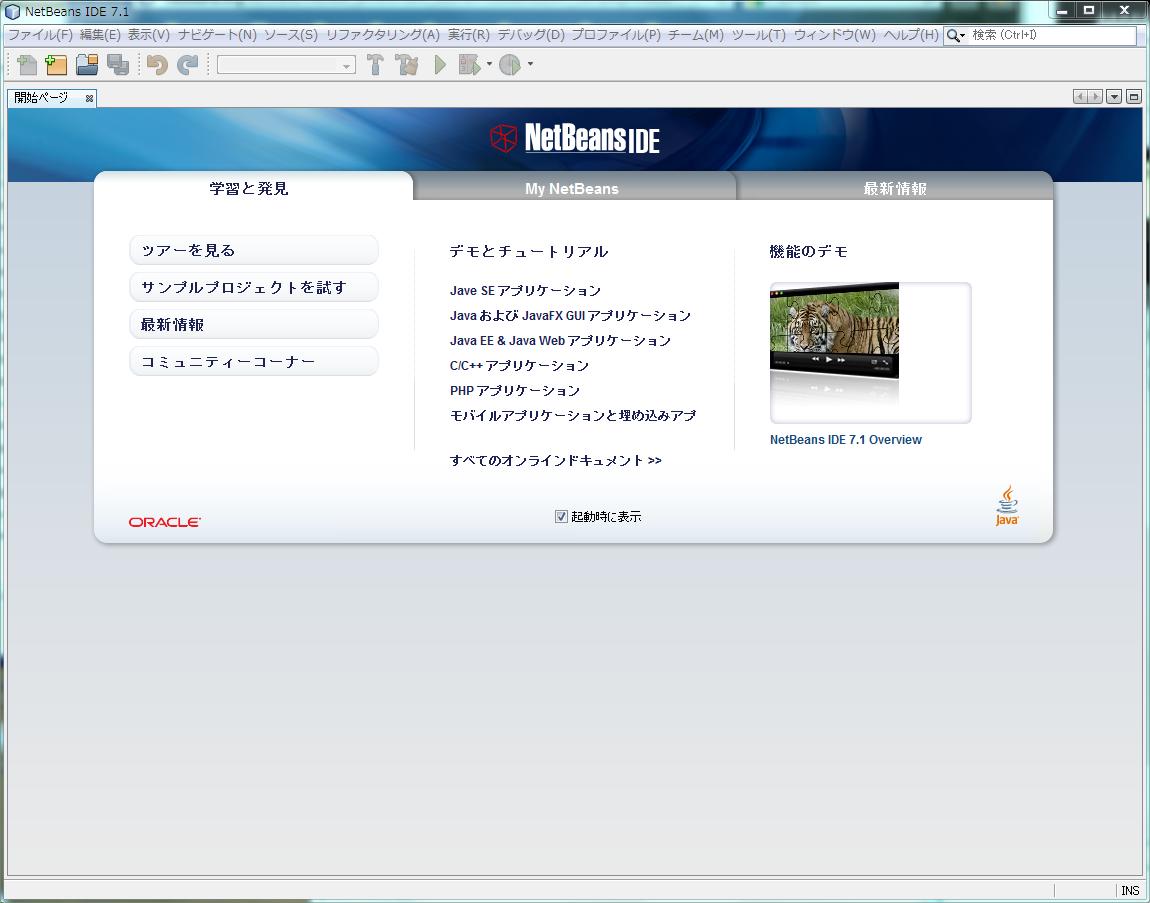Create a new project from the toolbar
The image size is (1150, 903).
click(x=56, y=65)
